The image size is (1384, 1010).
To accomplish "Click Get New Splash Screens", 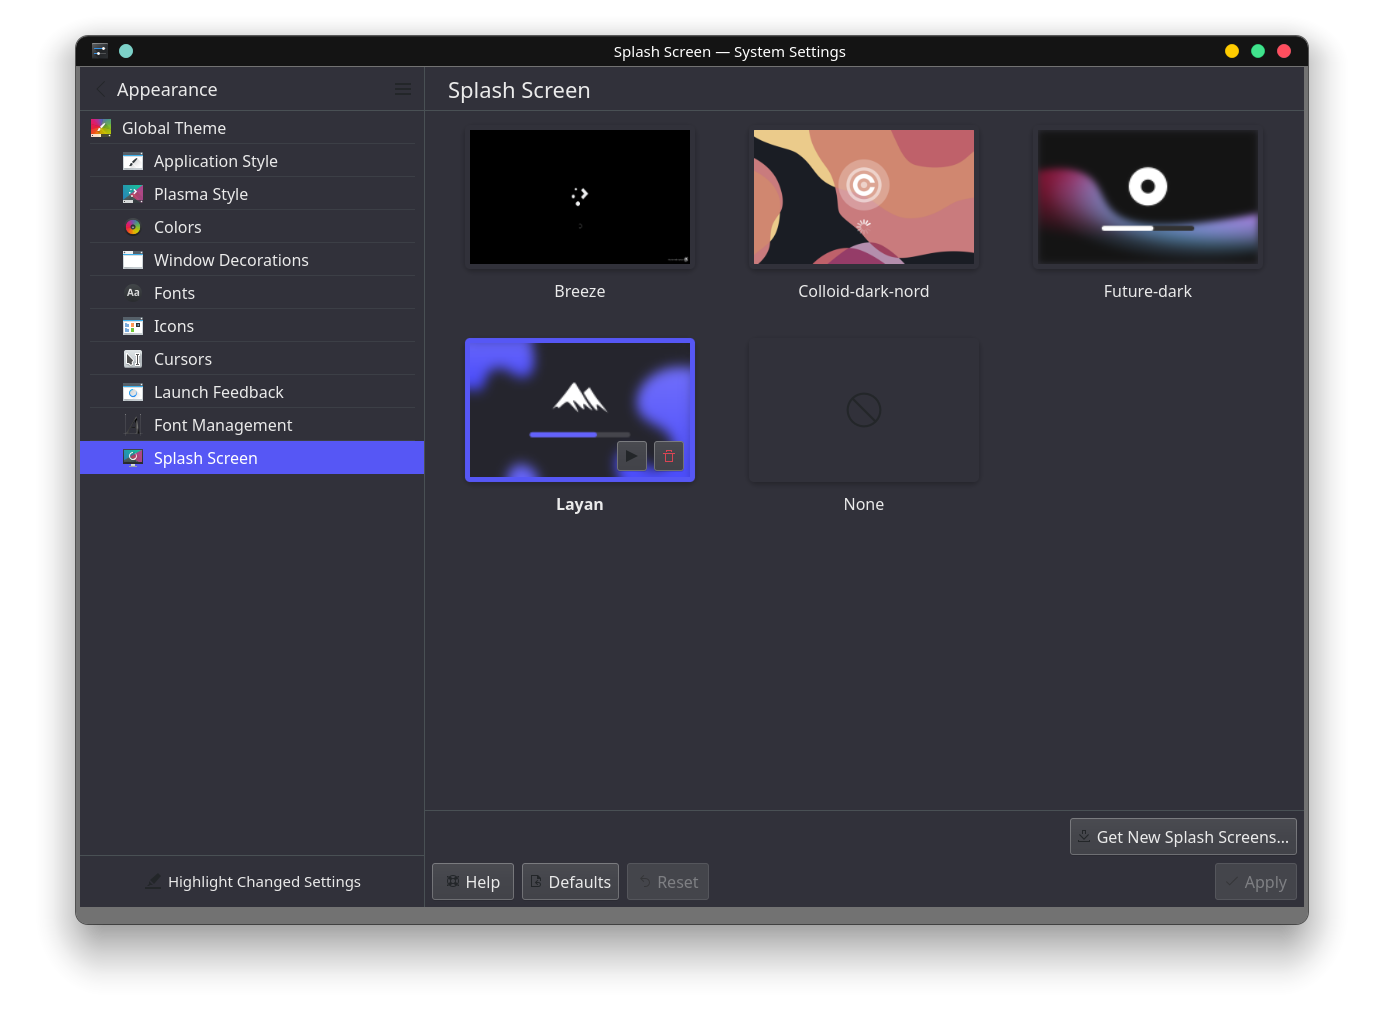I will click(1183, 836).
